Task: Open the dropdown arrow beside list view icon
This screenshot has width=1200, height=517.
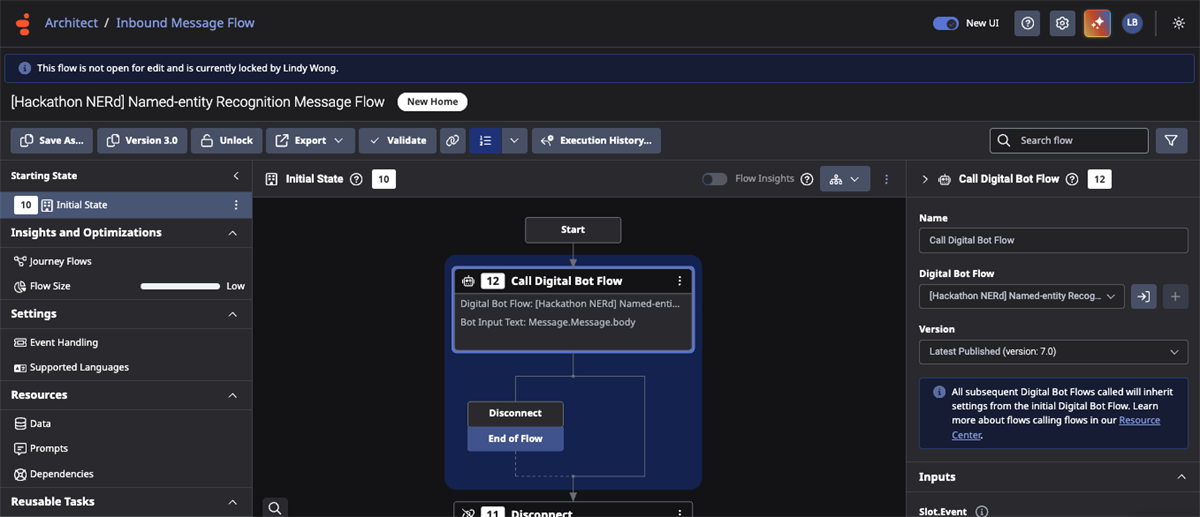Action: 514,141
